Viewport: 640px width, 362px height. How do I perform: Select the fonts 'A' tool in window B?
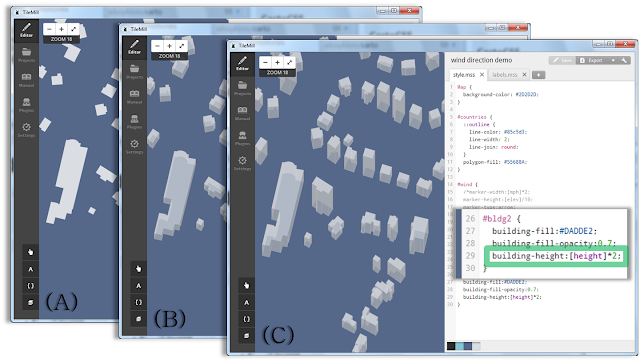(138, 286)
